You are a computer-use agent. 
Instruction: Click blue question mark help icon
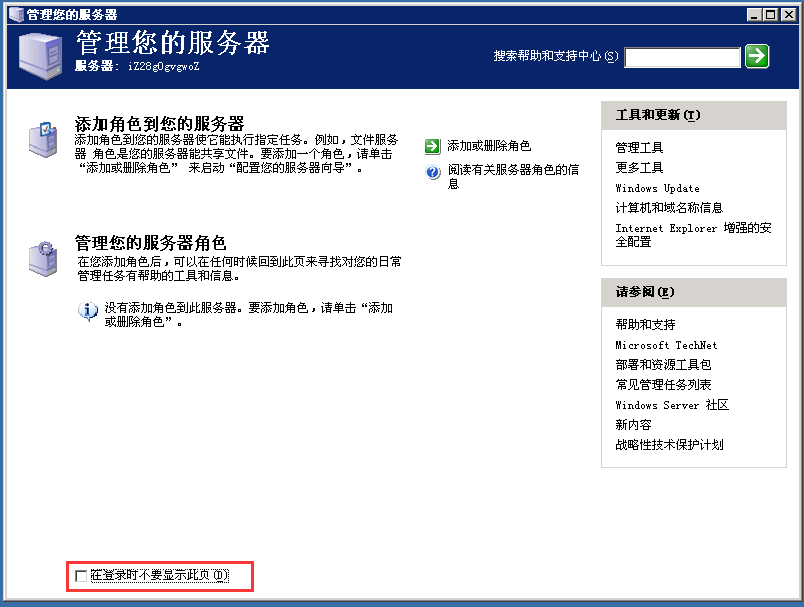pyautogui.click(x=432, y=172)
